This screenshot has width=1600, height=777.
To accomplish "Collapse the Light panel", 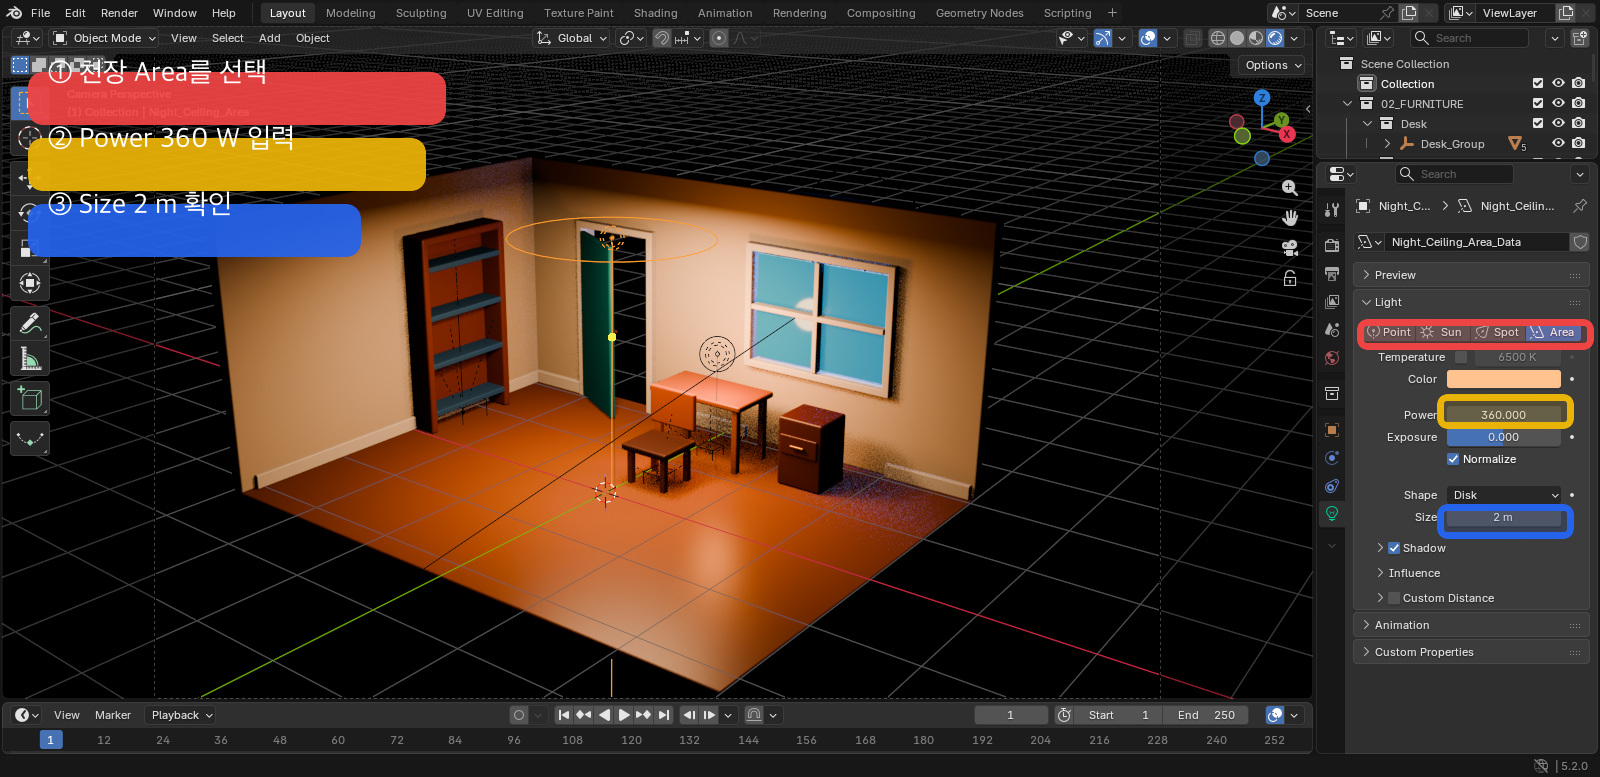I will tap(1471, 302).
